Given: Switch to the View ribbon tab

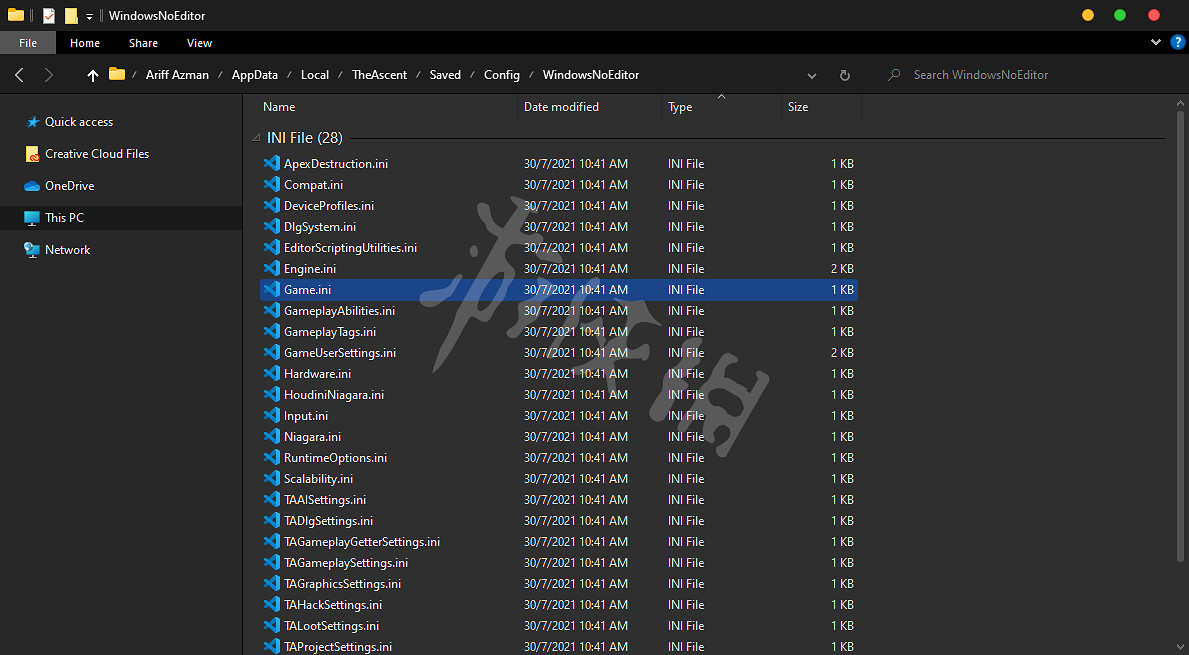Looking at the screenshot, I should coord(199,43).
